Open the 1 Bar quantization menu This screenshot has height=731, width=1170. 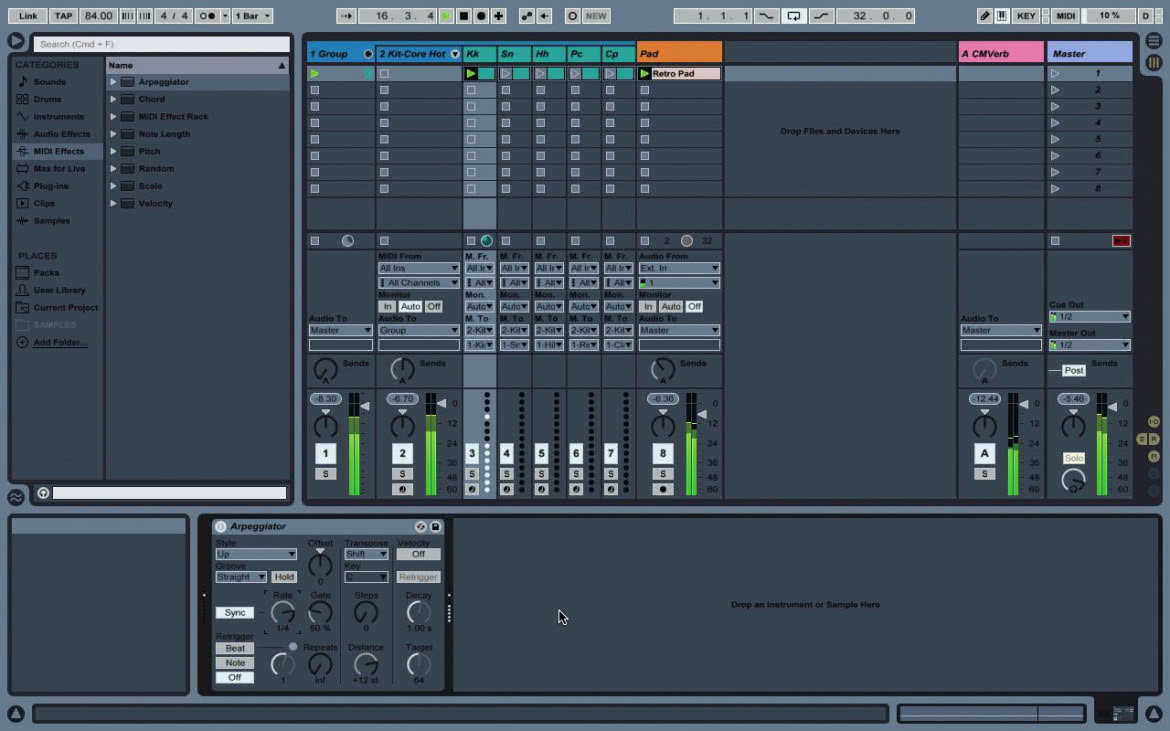point(252,16)
